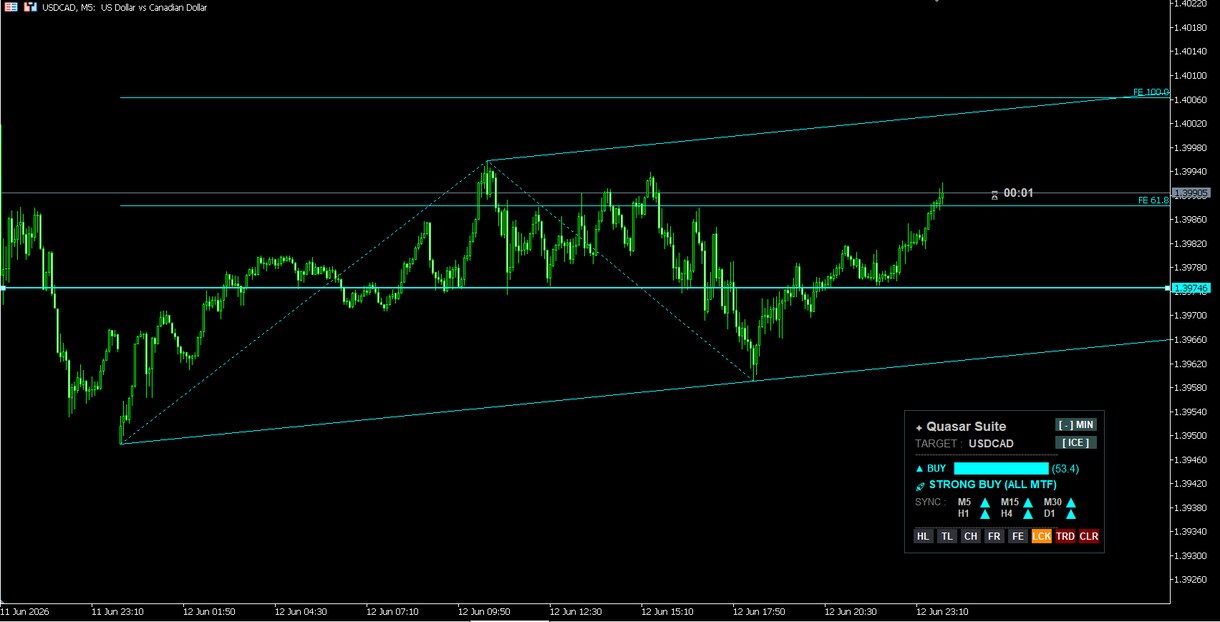1220x622 pixels.
Task: Click the 12 Jun 09:50 time axis label
Action: tap(484, 611)
